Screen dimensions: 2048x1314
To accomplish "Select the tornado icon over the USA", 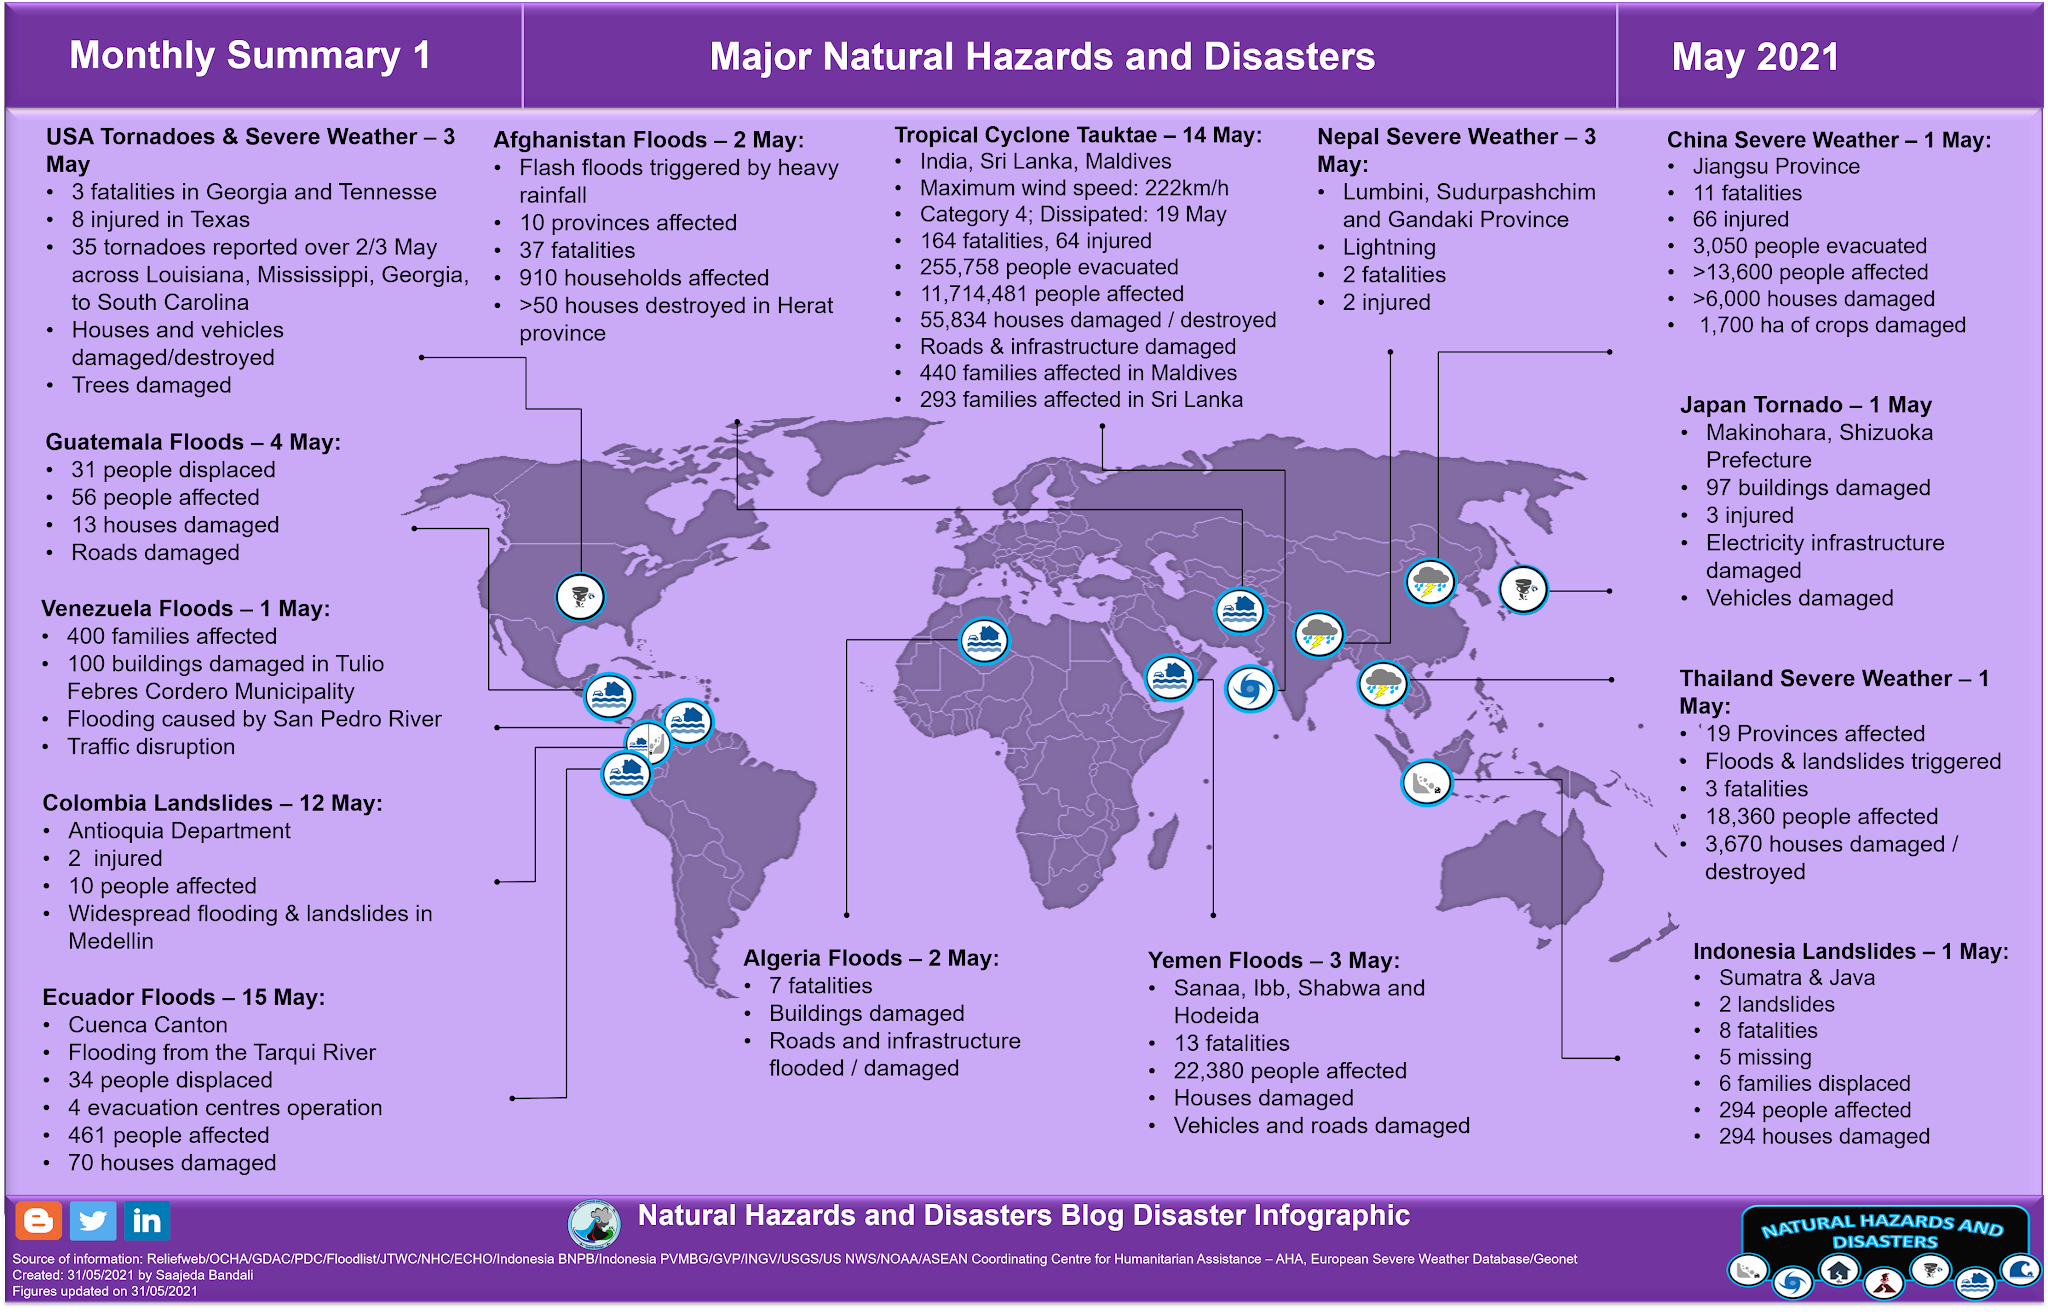I will 580,598.
